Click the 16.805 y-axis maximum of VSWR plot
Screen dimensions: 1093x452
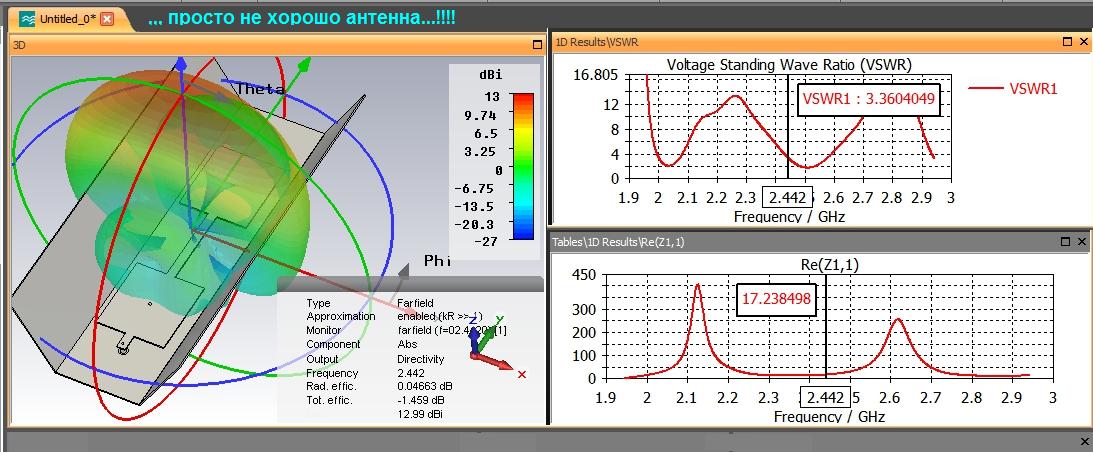tap(595, 75)
